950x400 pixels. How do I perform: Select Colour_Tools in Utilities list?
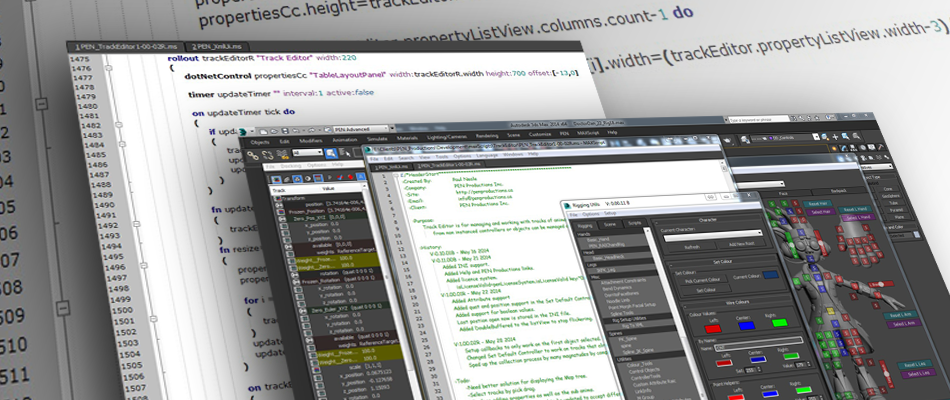tap(640, 364)
